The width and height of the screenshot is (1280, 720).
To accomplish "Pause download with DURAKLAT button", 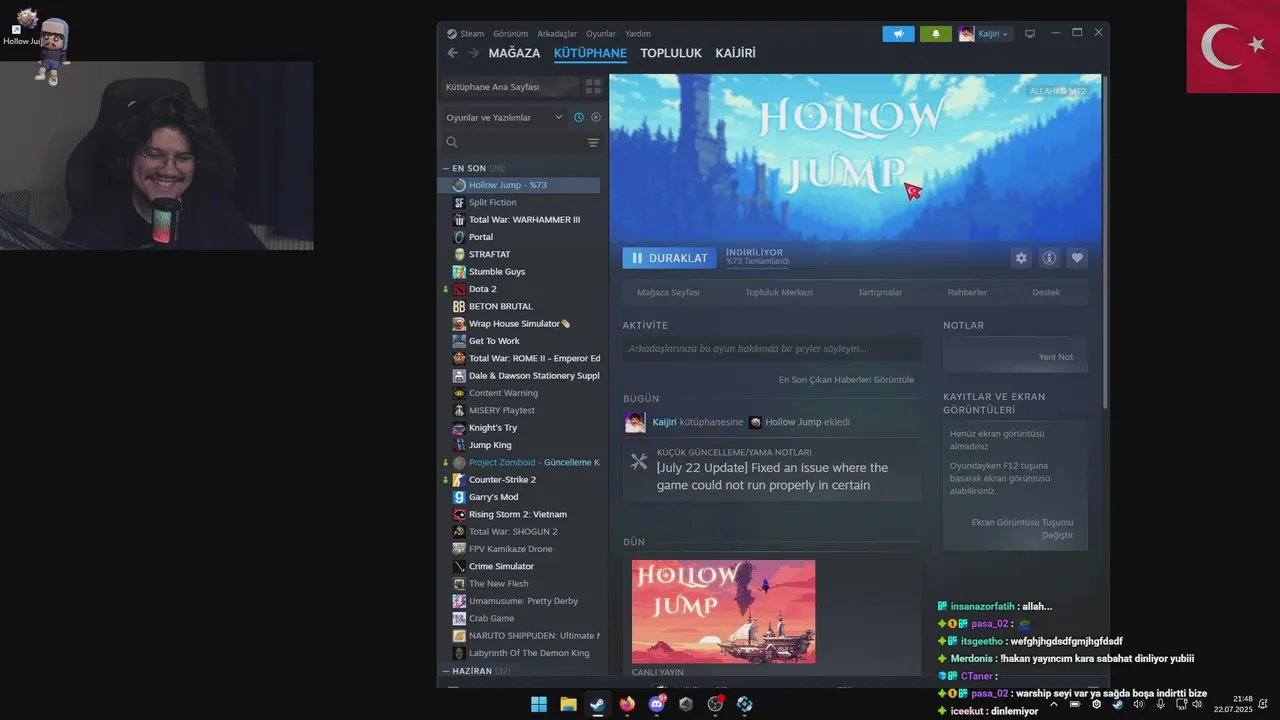I will 670,258.
